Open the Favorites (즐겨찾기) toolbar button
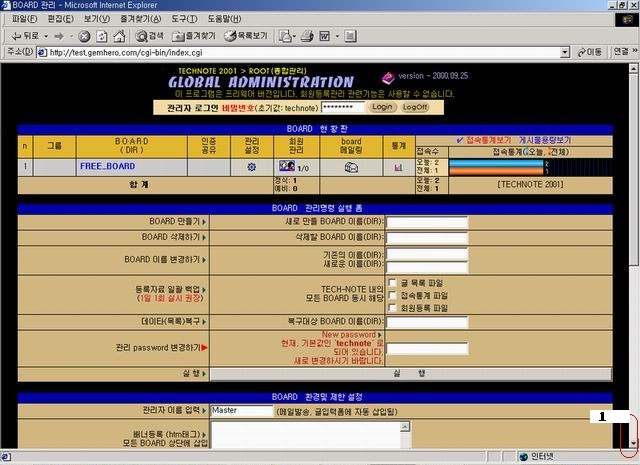 (193, 36)
